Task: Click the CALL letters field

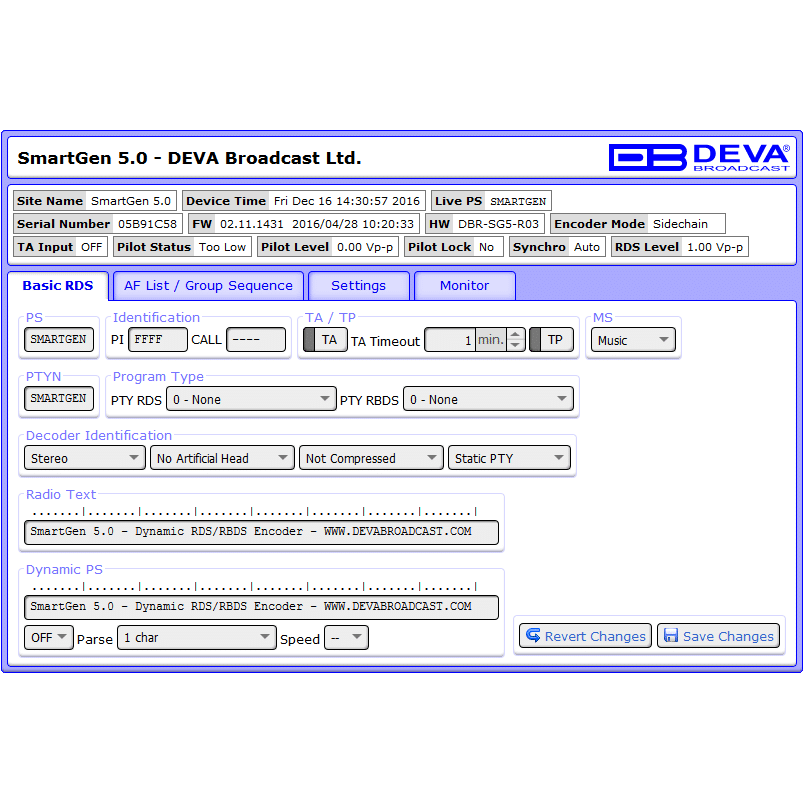Action: (256, 339)
